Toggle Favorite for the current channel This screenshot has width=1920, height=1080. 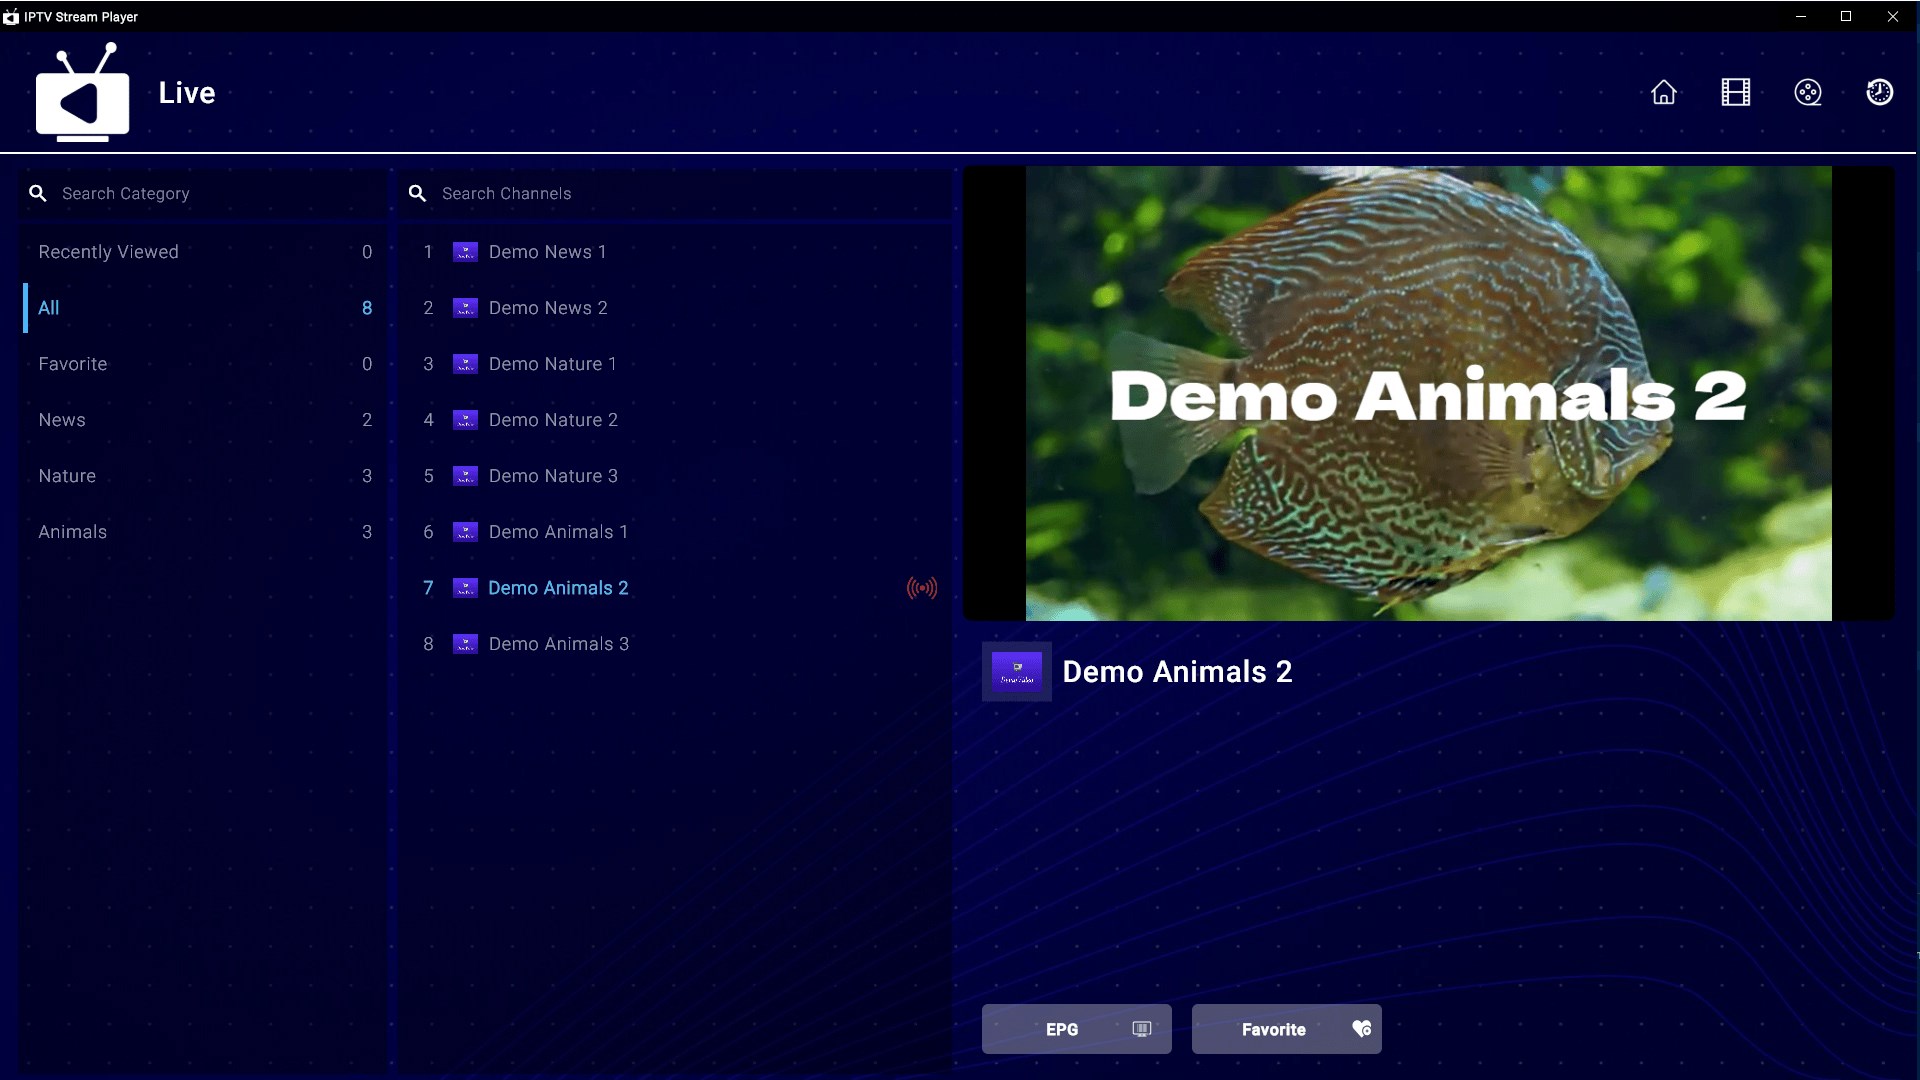point(1286,1029)
